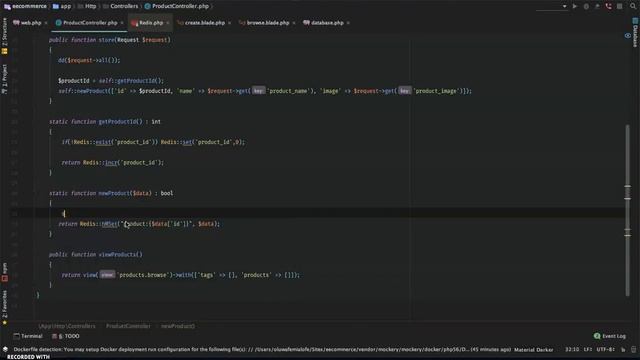The image size is (640, 360).
Task: Switch to create.blade.php tab
Action: (x=205, y=23)
